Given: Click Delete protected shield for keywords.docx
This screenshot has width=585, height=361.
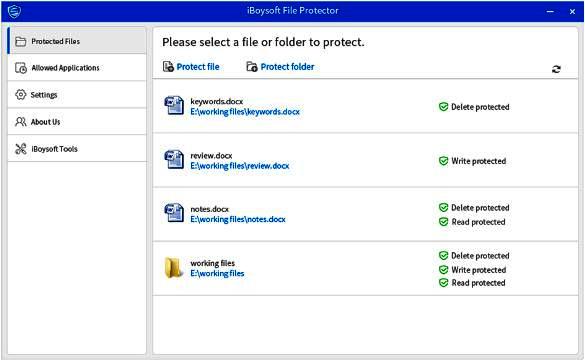Looking at the screenshot, I should (443, 107).
